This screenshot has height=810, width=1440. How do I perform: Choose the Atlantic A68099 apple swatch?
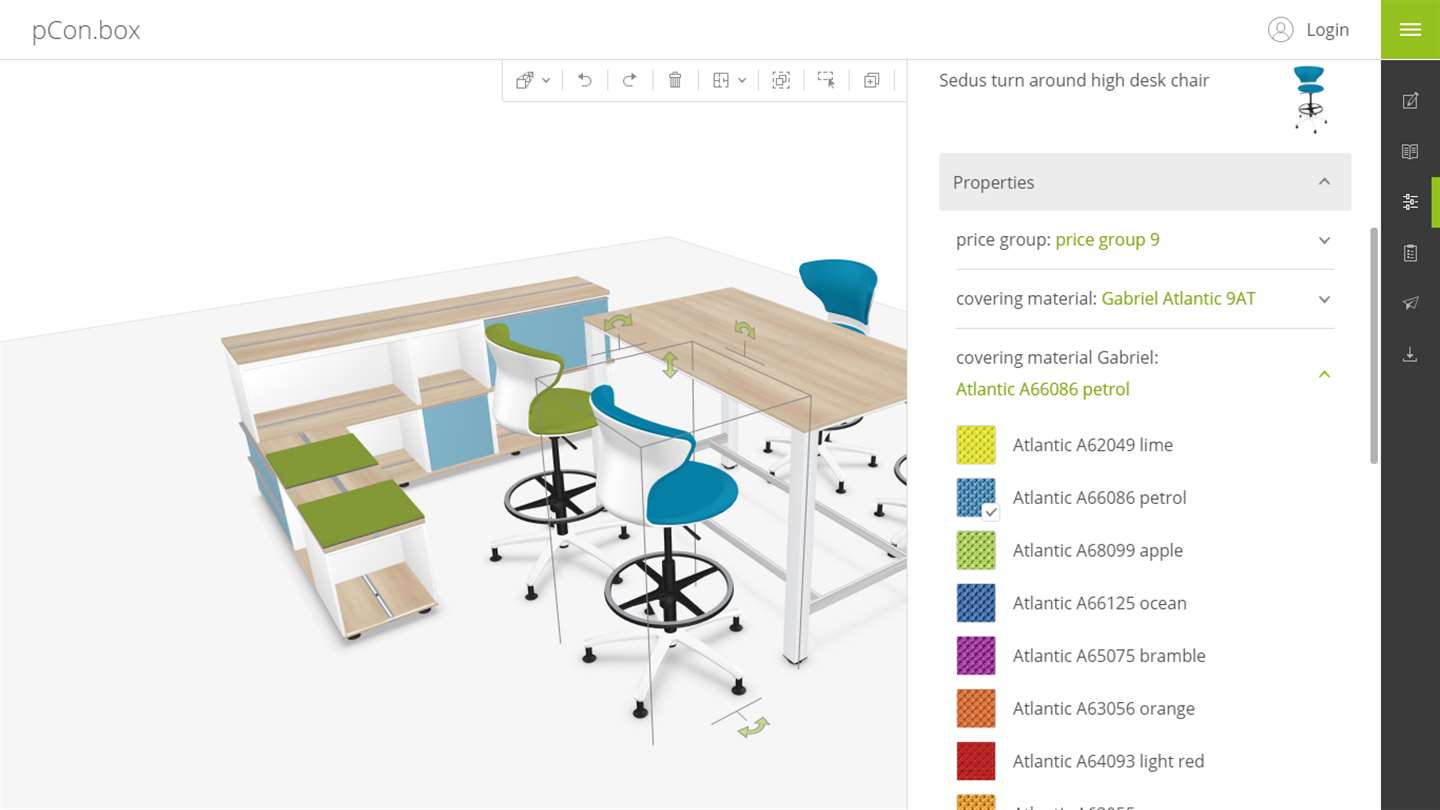coord(976,550)
